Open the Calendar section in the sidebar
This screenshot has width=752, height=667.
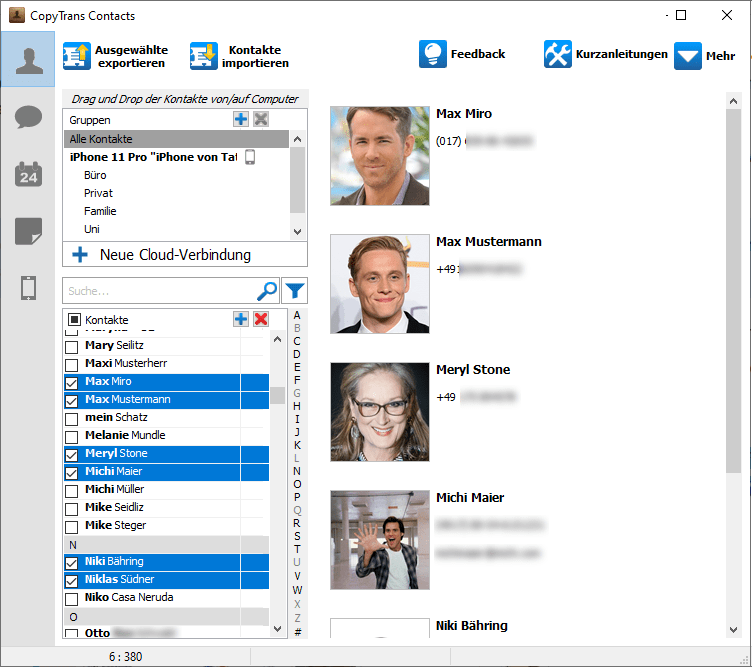click(28, 174)
